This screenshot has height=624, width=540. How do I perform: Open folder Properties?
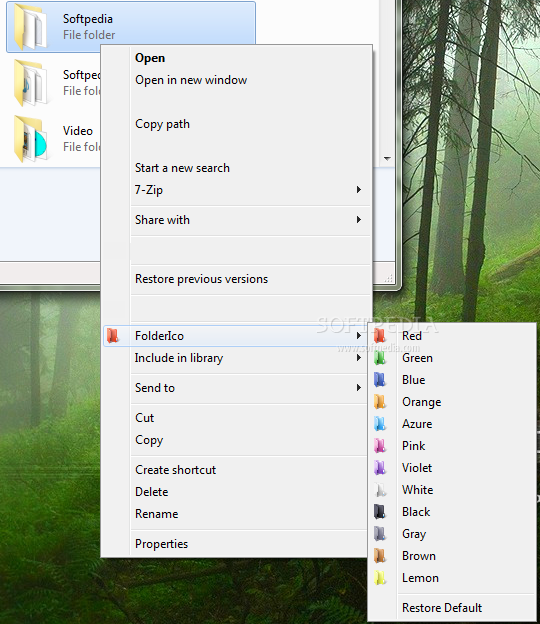point(161,544)
